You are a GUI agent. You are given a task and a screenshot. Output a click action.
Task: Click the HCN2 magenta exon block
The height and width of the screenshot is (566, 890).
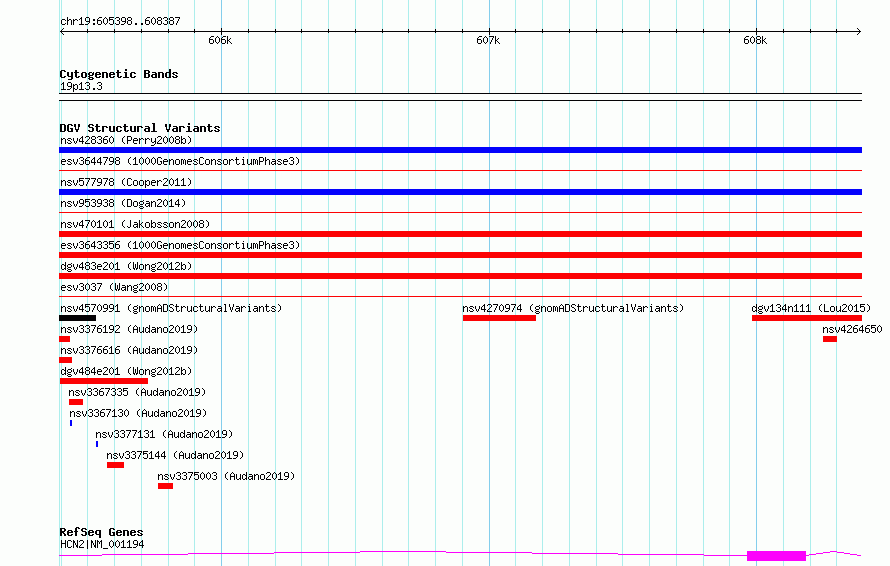pos(776,556)
